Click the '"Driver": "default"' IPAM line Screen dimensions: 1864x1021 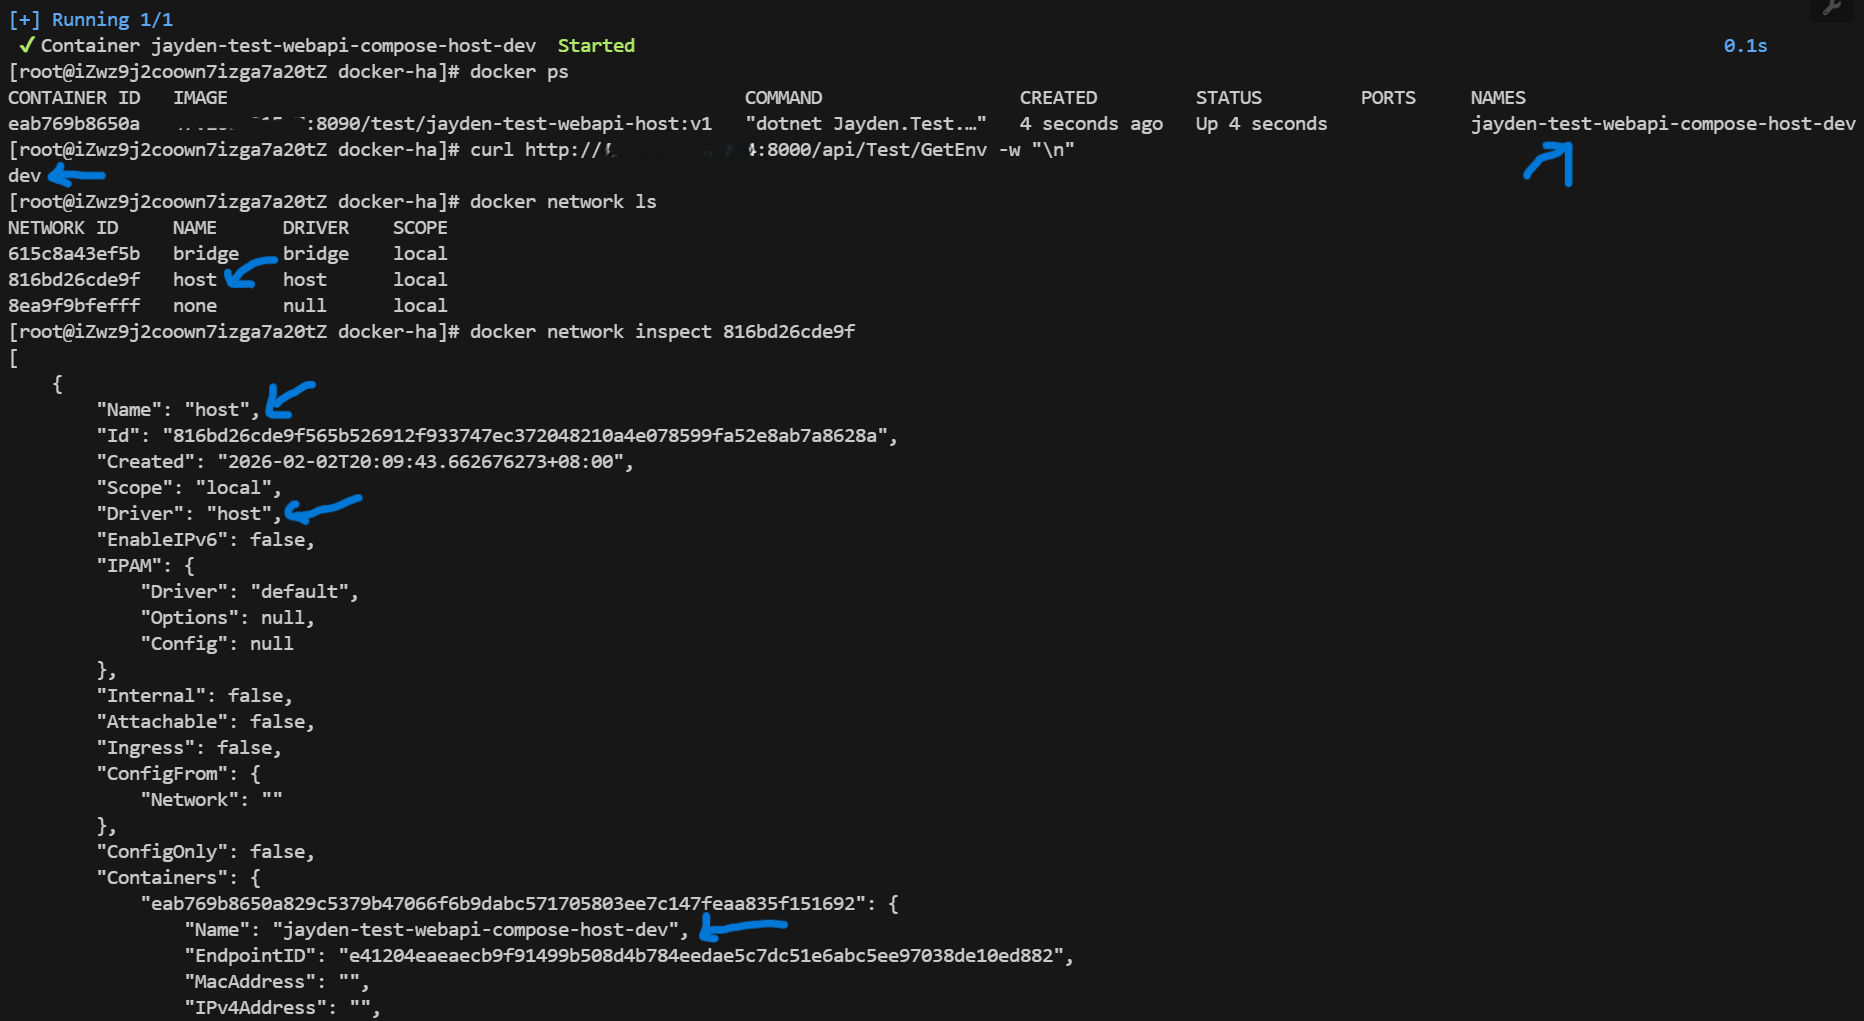tap(249, 592)
